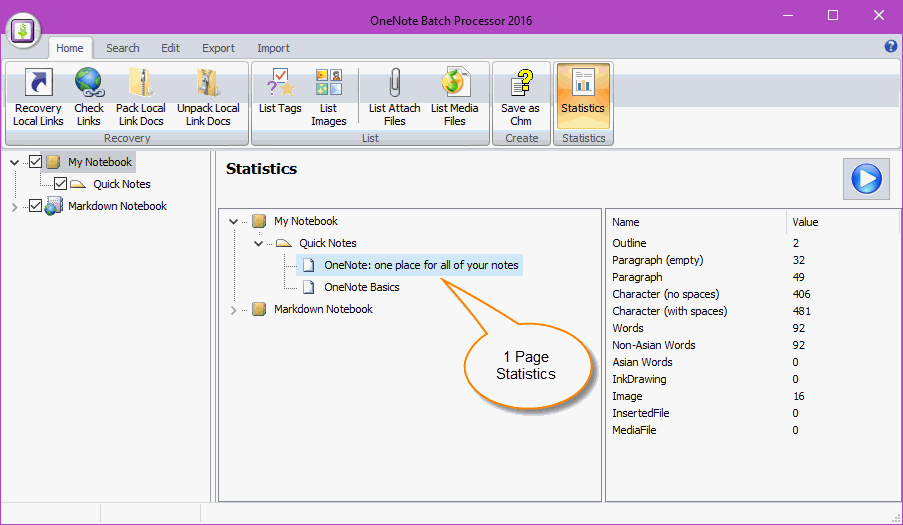Choose List Media Files
This screenshot has width=903, height=525.
click(454, 97)
